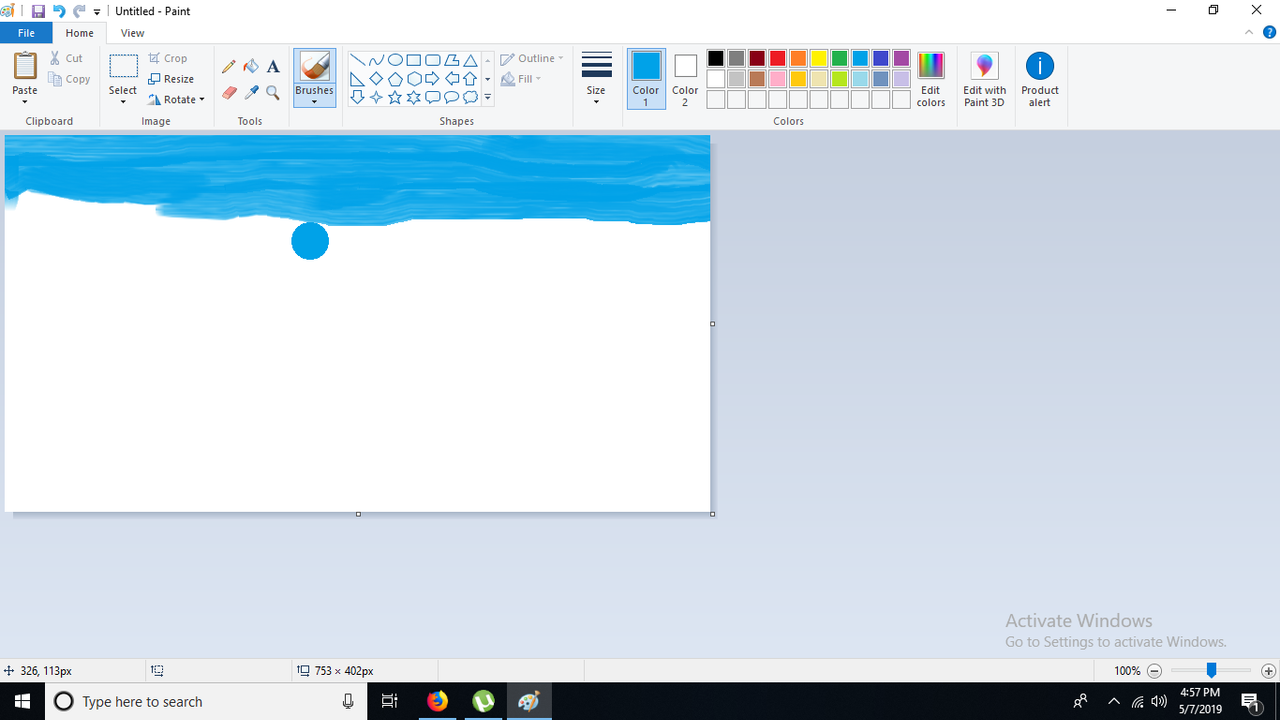
Task: Open Edit with Paint 3D
Action: (x=984, y=79)
